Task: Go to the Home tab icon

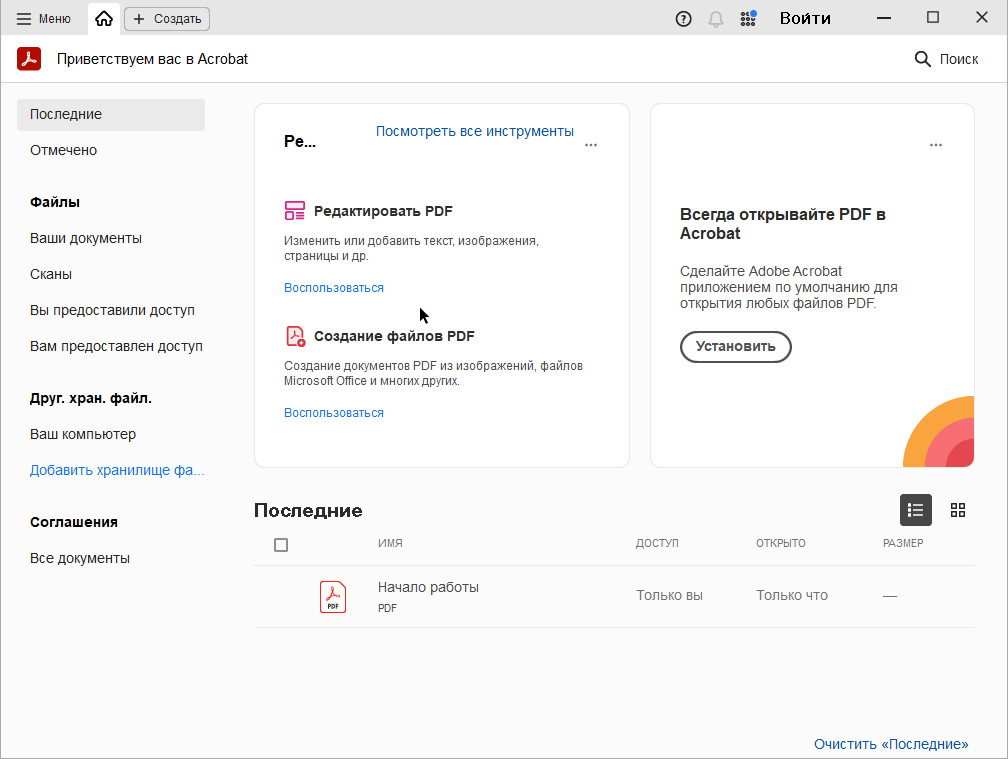Action: click(104, 19)
